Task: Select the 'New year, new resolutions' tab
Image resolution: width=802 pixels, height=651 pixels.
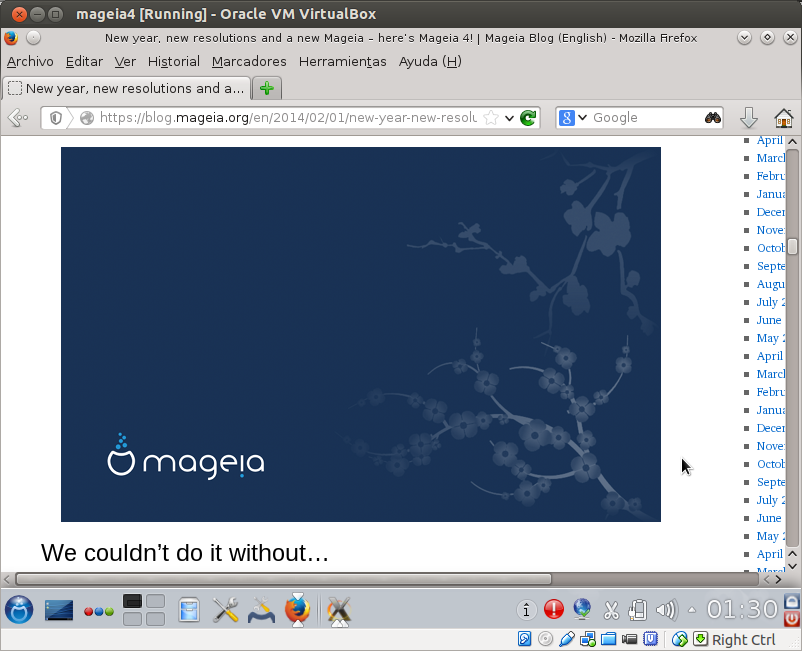Action: tap(126, 88)
